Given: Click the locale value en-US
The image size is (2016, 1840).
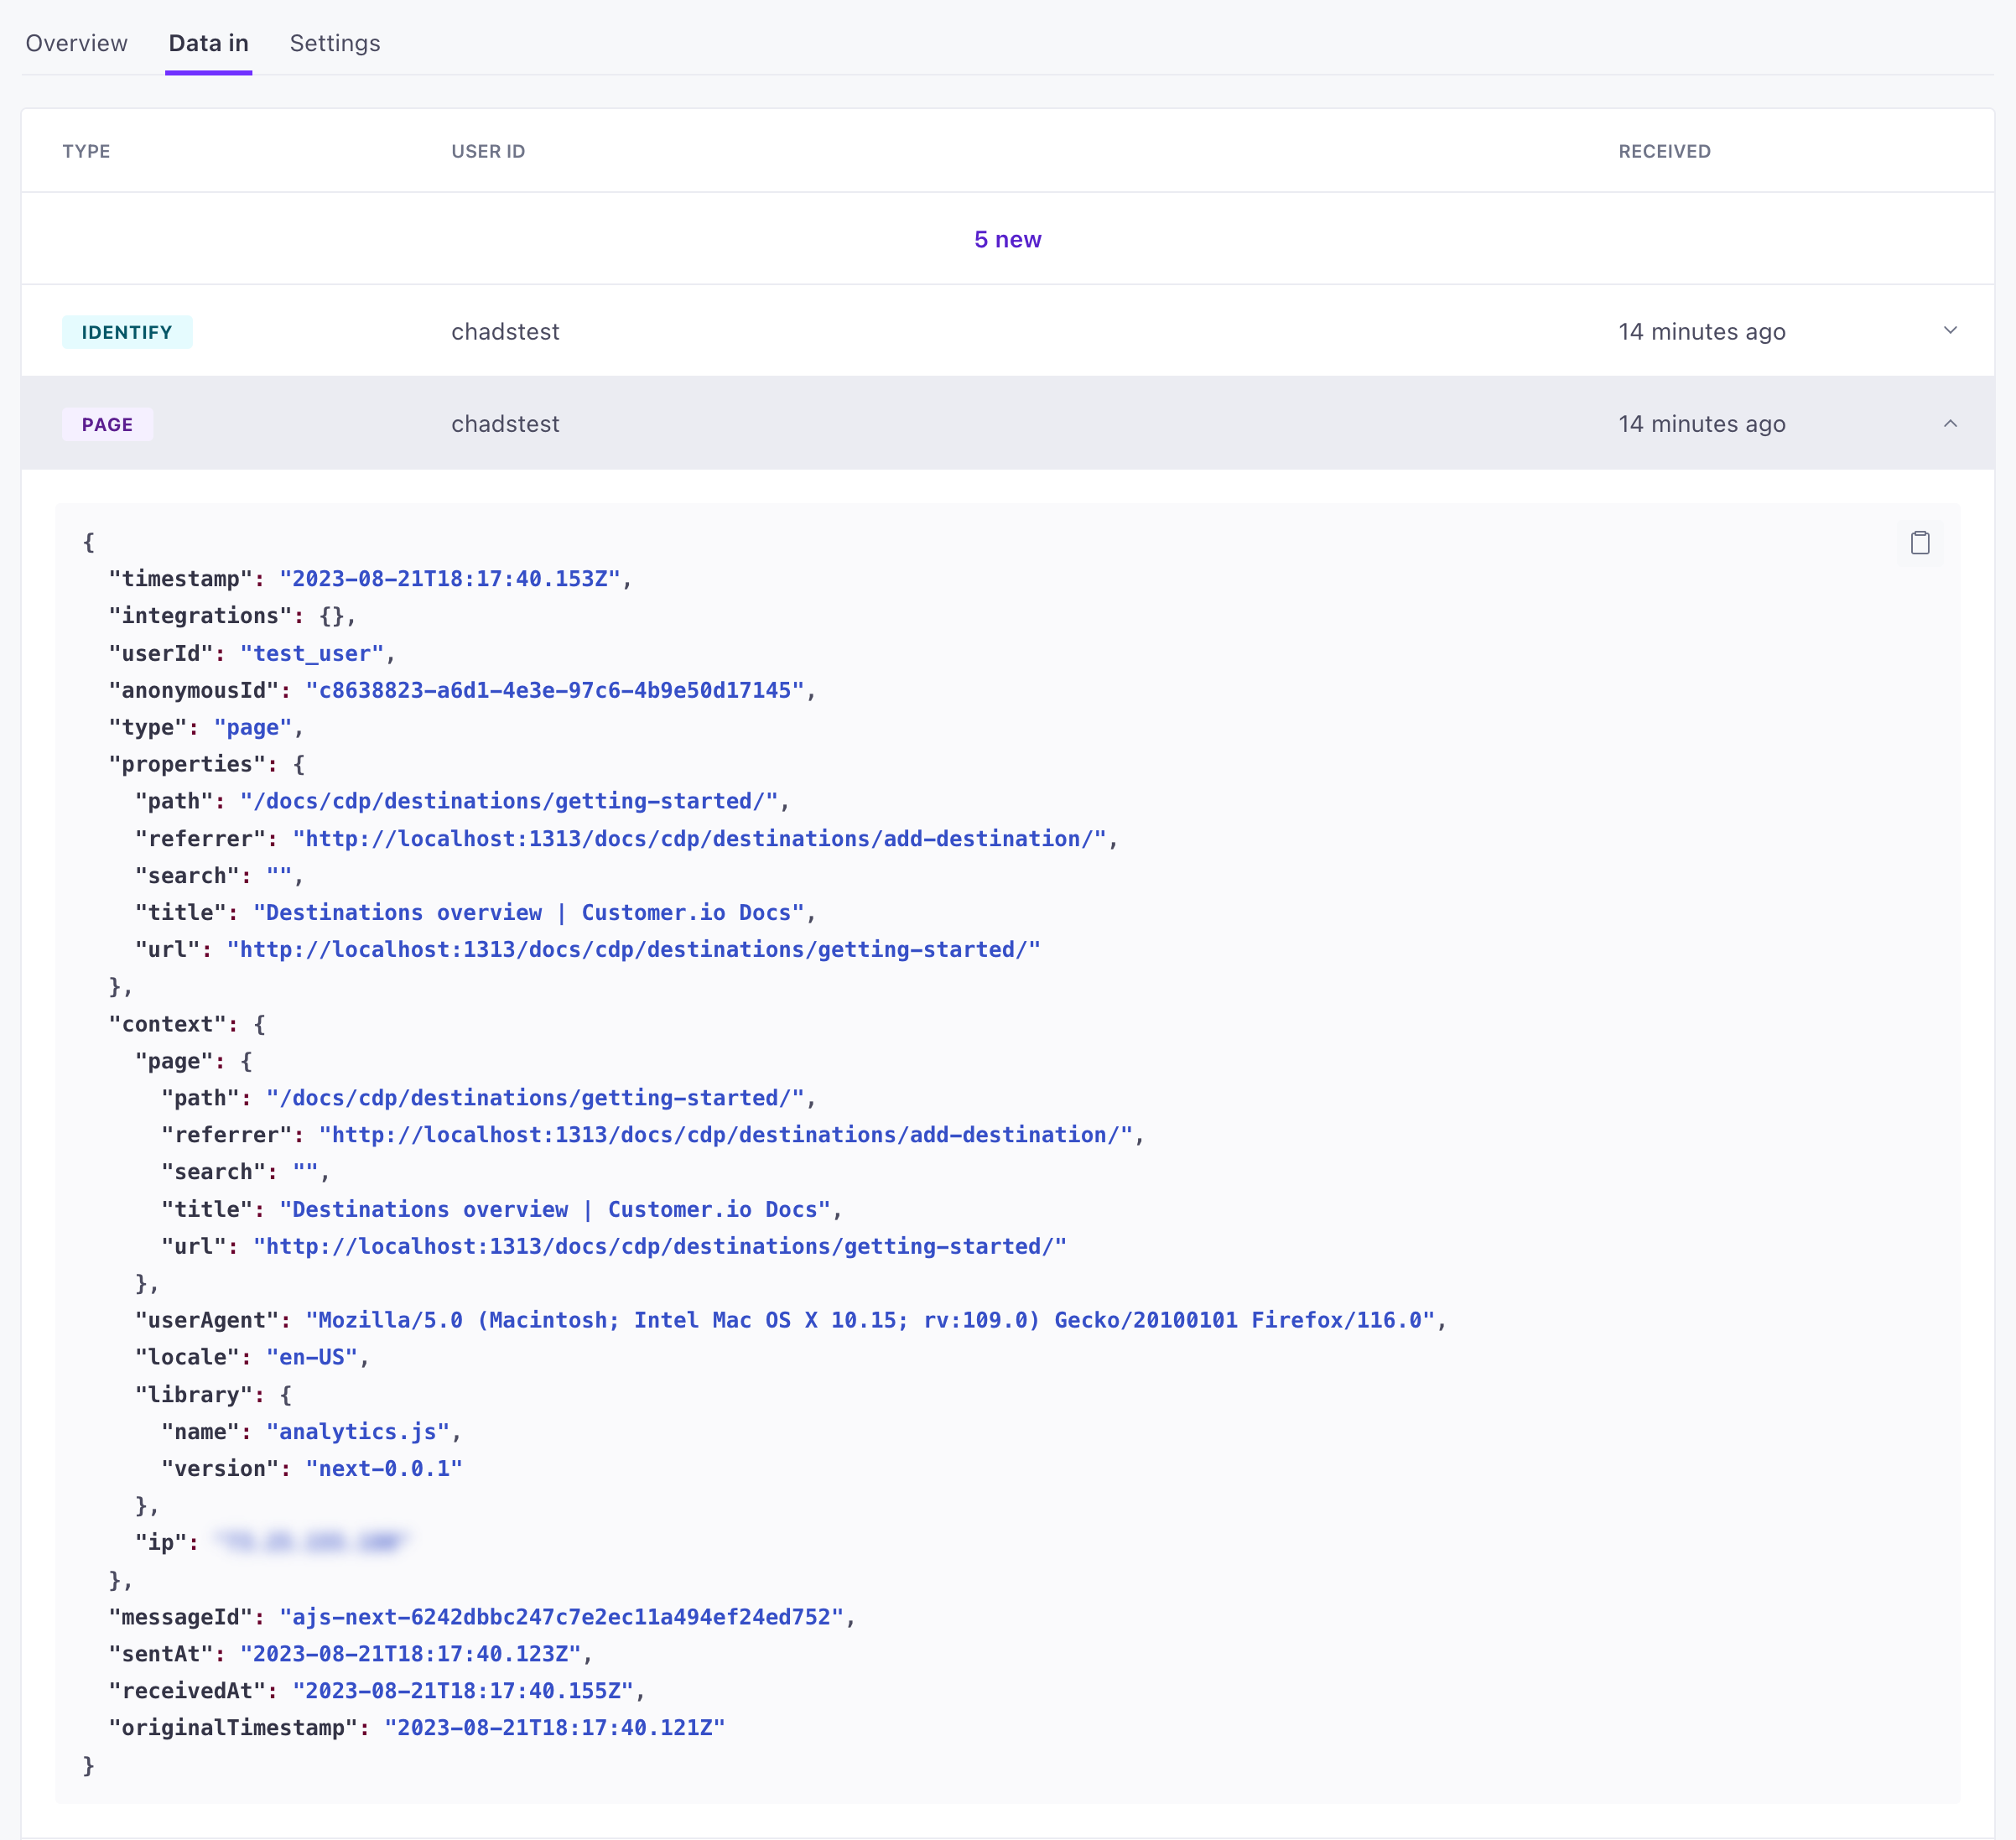Looking at the screenshot, I should point(312,1357).
